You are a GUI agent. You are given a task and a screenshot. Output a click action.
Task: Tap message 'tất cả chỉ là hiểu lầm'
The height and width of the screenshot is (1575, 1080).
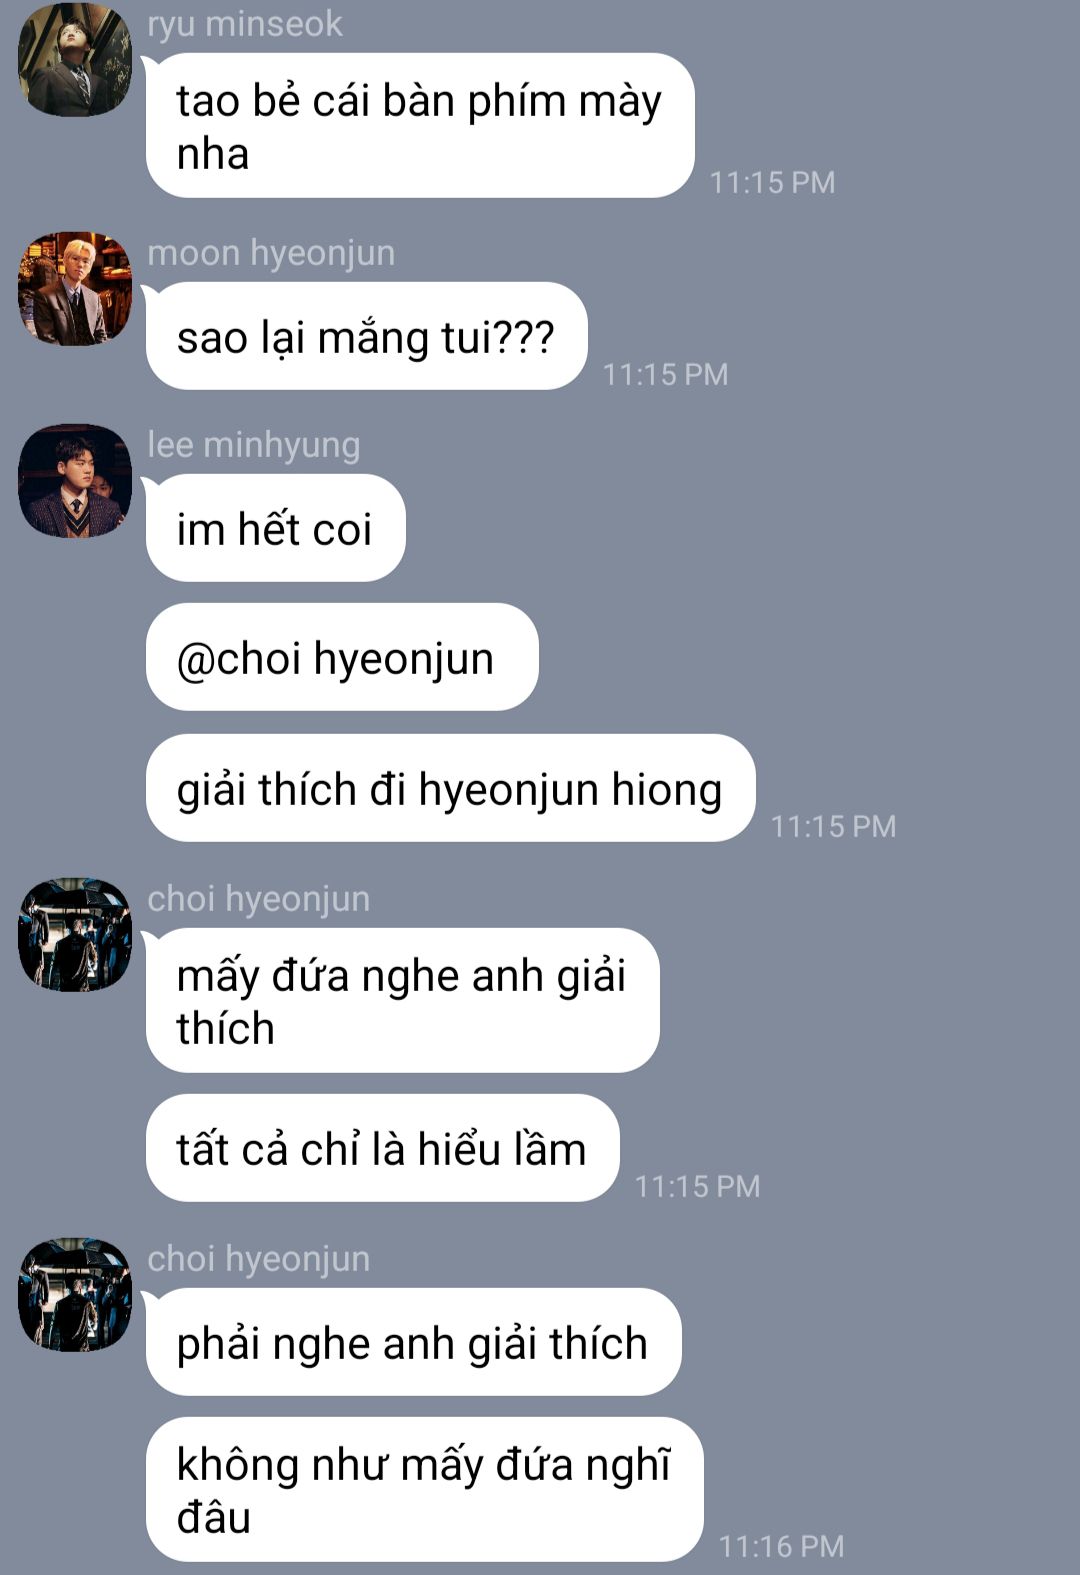click(382, 1148)
